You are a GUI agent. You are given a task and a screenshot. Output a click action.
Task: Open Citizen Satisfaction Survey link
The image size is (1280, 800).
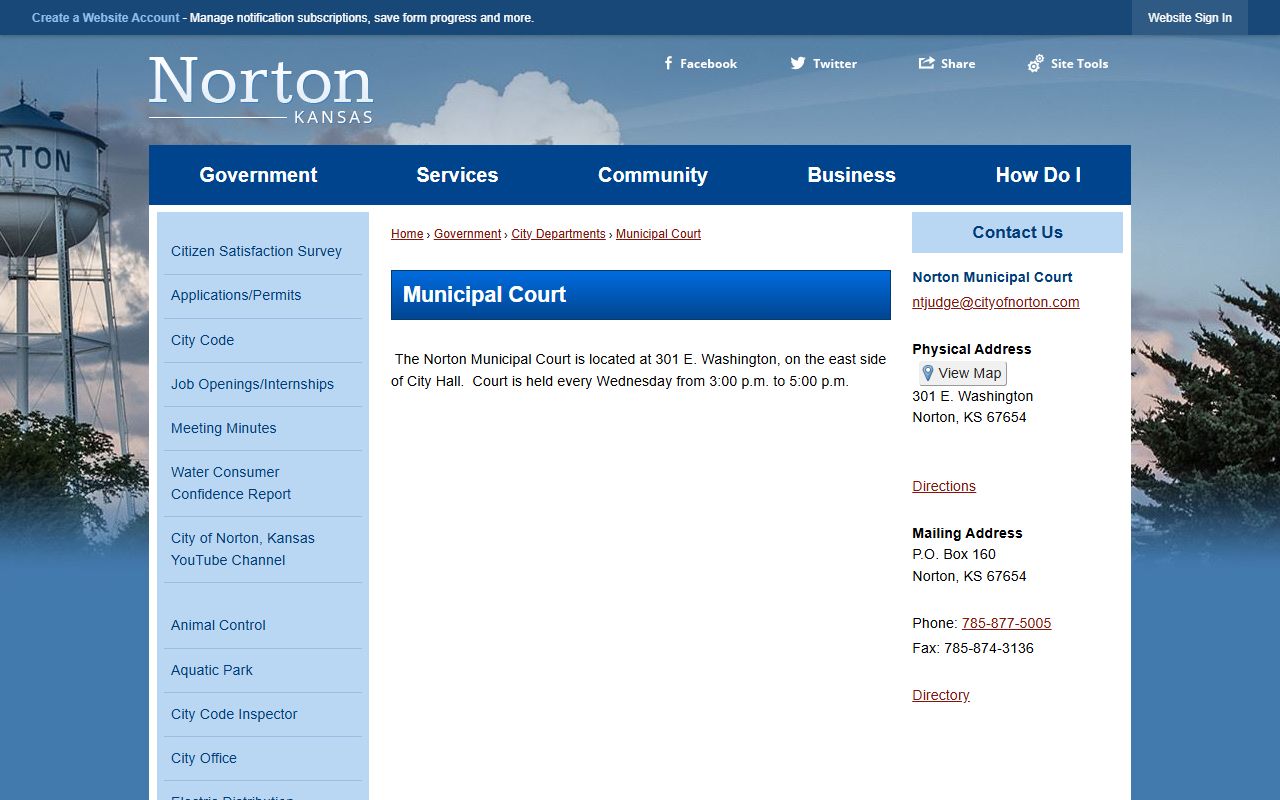click(256, 251)
